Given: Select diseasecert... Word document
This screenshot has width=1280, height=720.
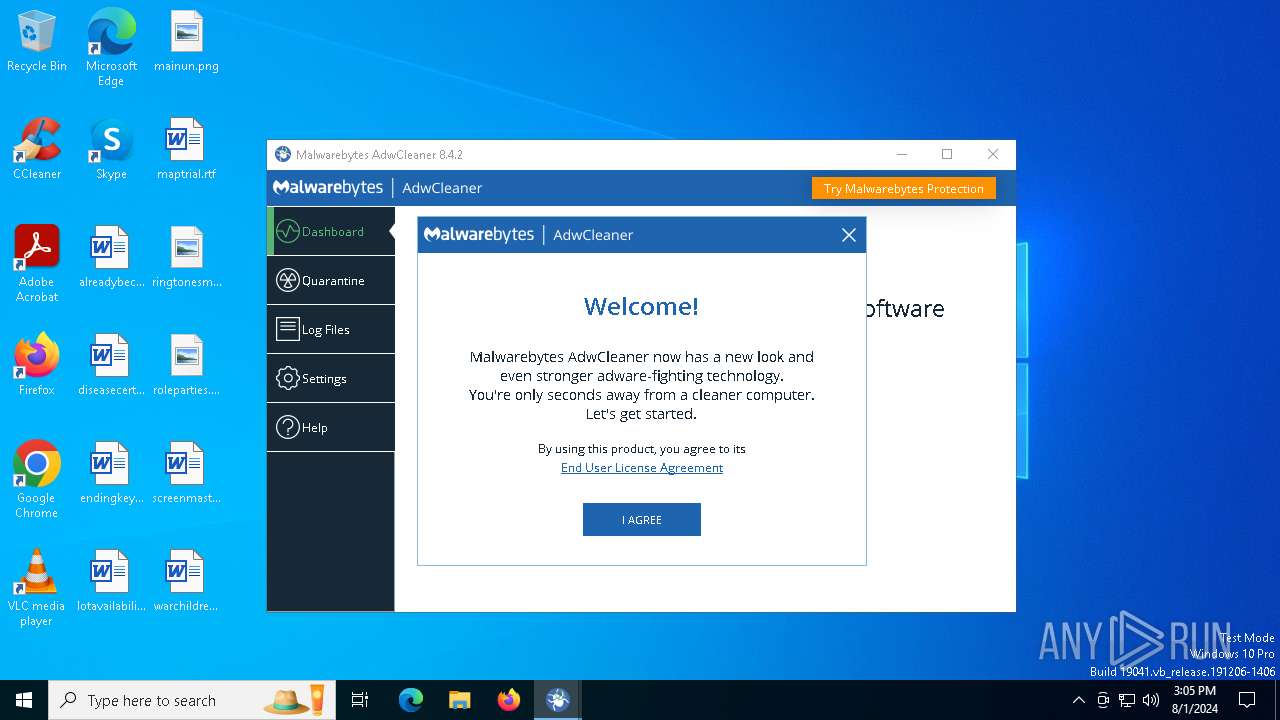Looking at the screenshot, I should (111, 366).
